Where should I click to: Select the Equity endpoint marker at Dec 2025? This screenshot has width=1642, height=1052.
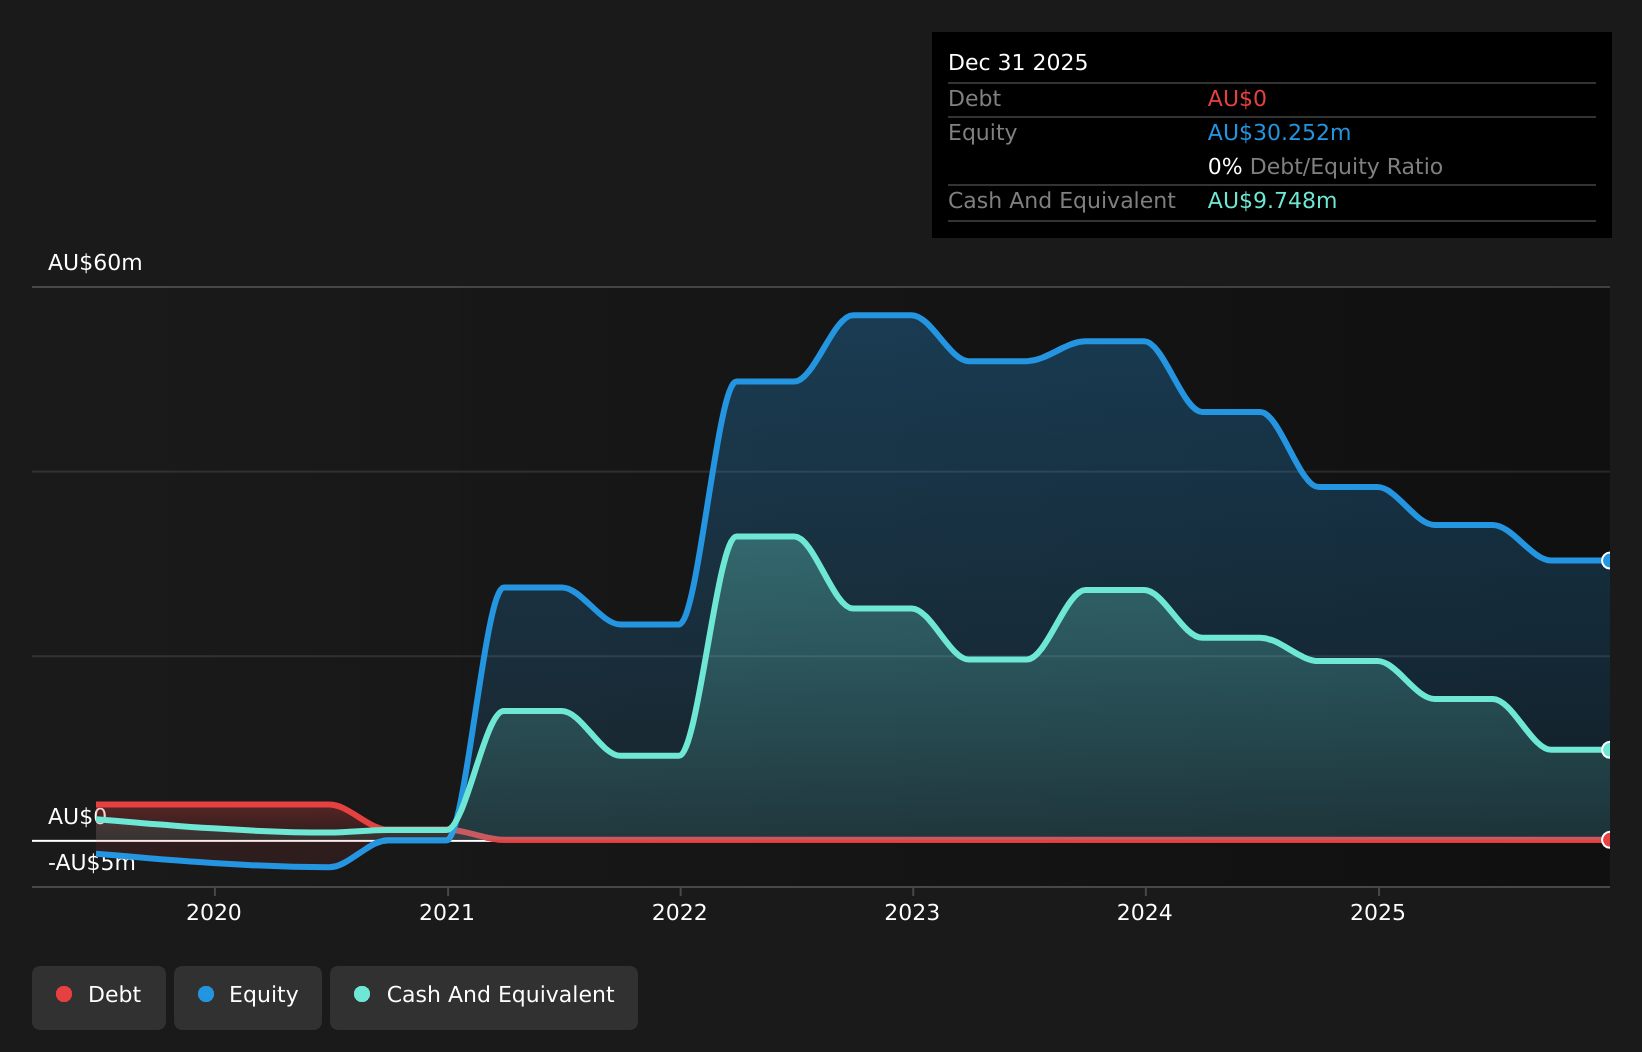tap(1608, 561)
